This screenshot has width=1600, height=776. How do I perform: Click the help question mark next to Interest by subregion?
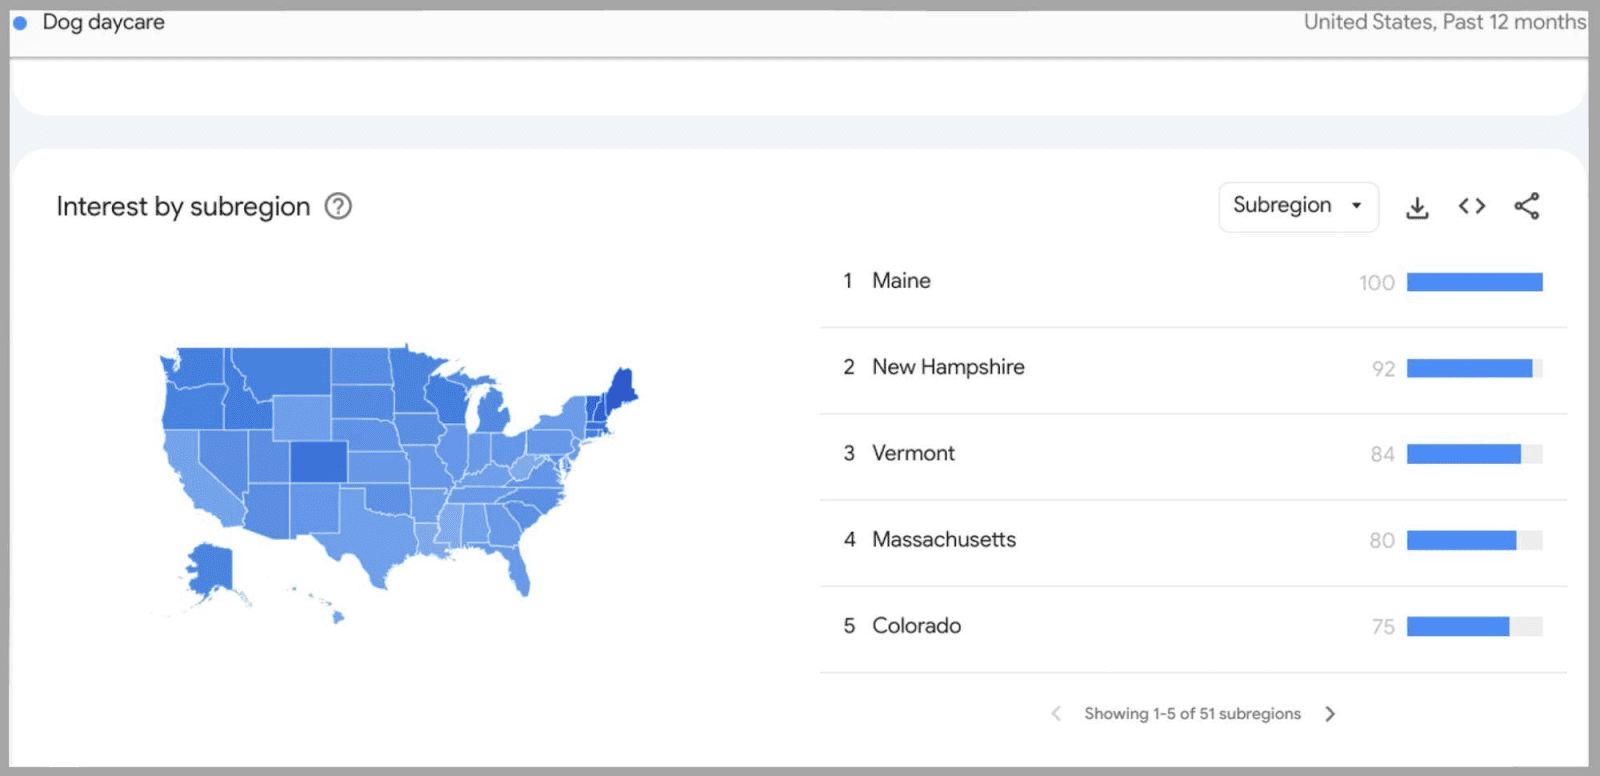(x=338, y=206)
